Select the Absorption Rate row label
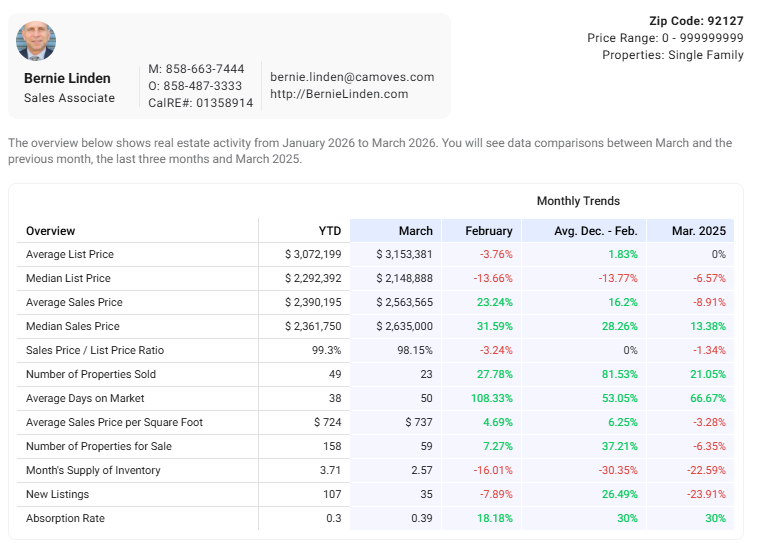The image size is (769, 558). 65,518
